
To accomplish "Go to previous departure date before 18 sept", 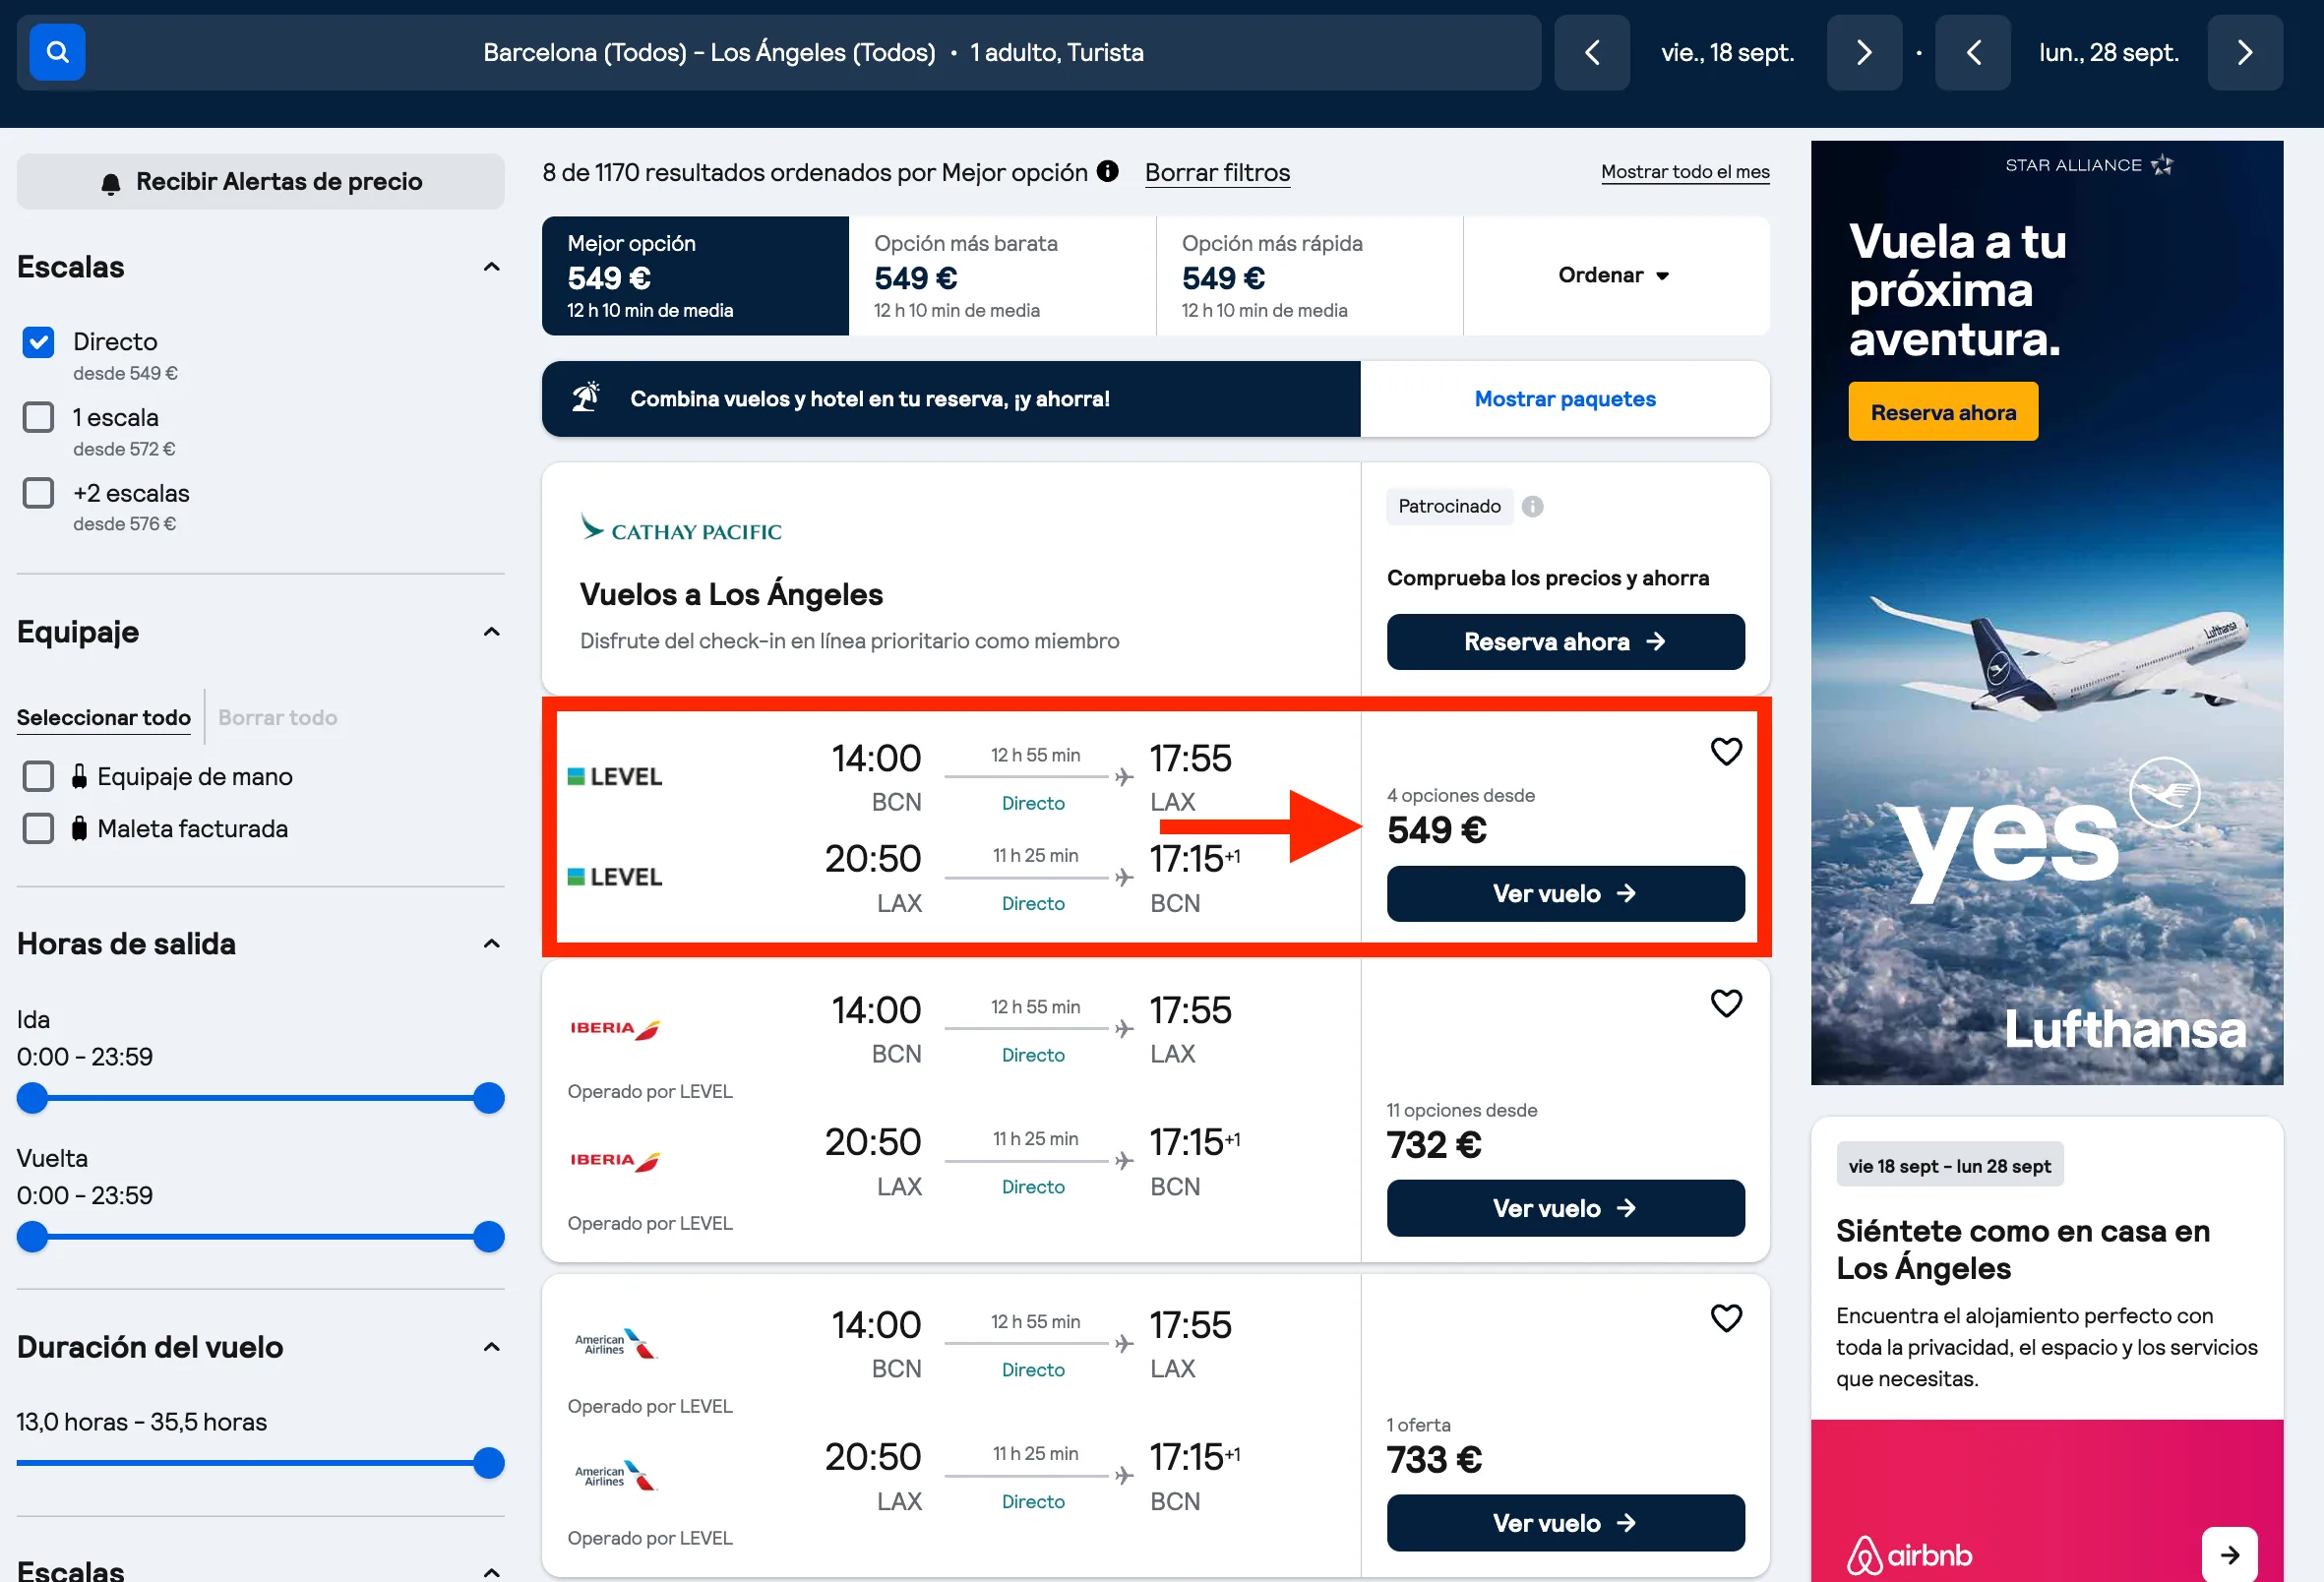I will tap(1592, 52).
